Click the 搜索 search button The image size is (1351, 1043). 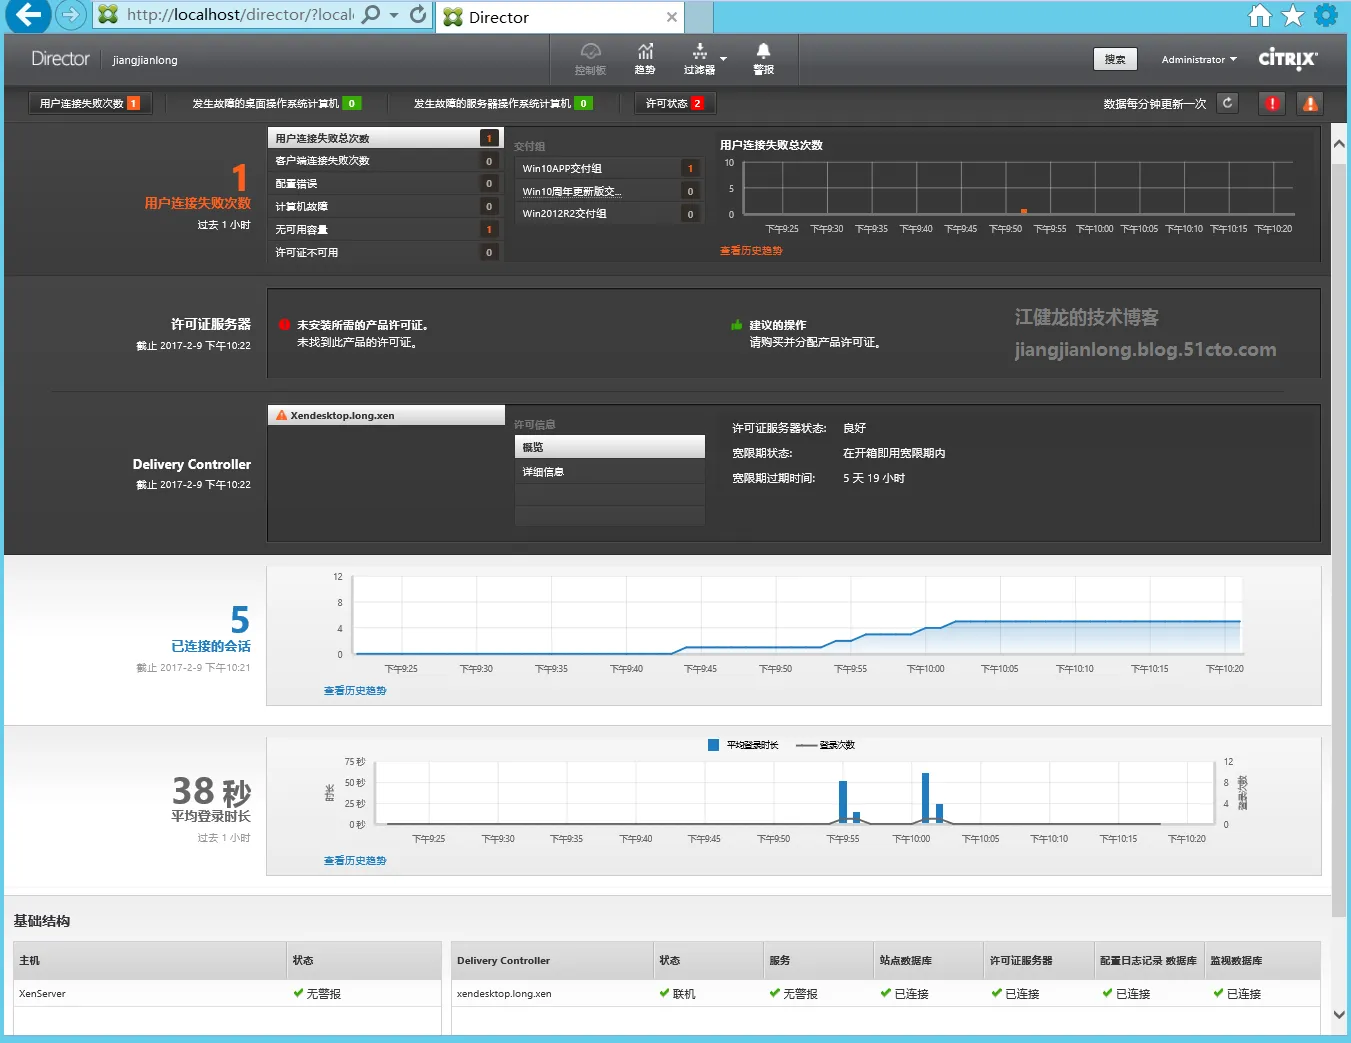[1115, 59]
